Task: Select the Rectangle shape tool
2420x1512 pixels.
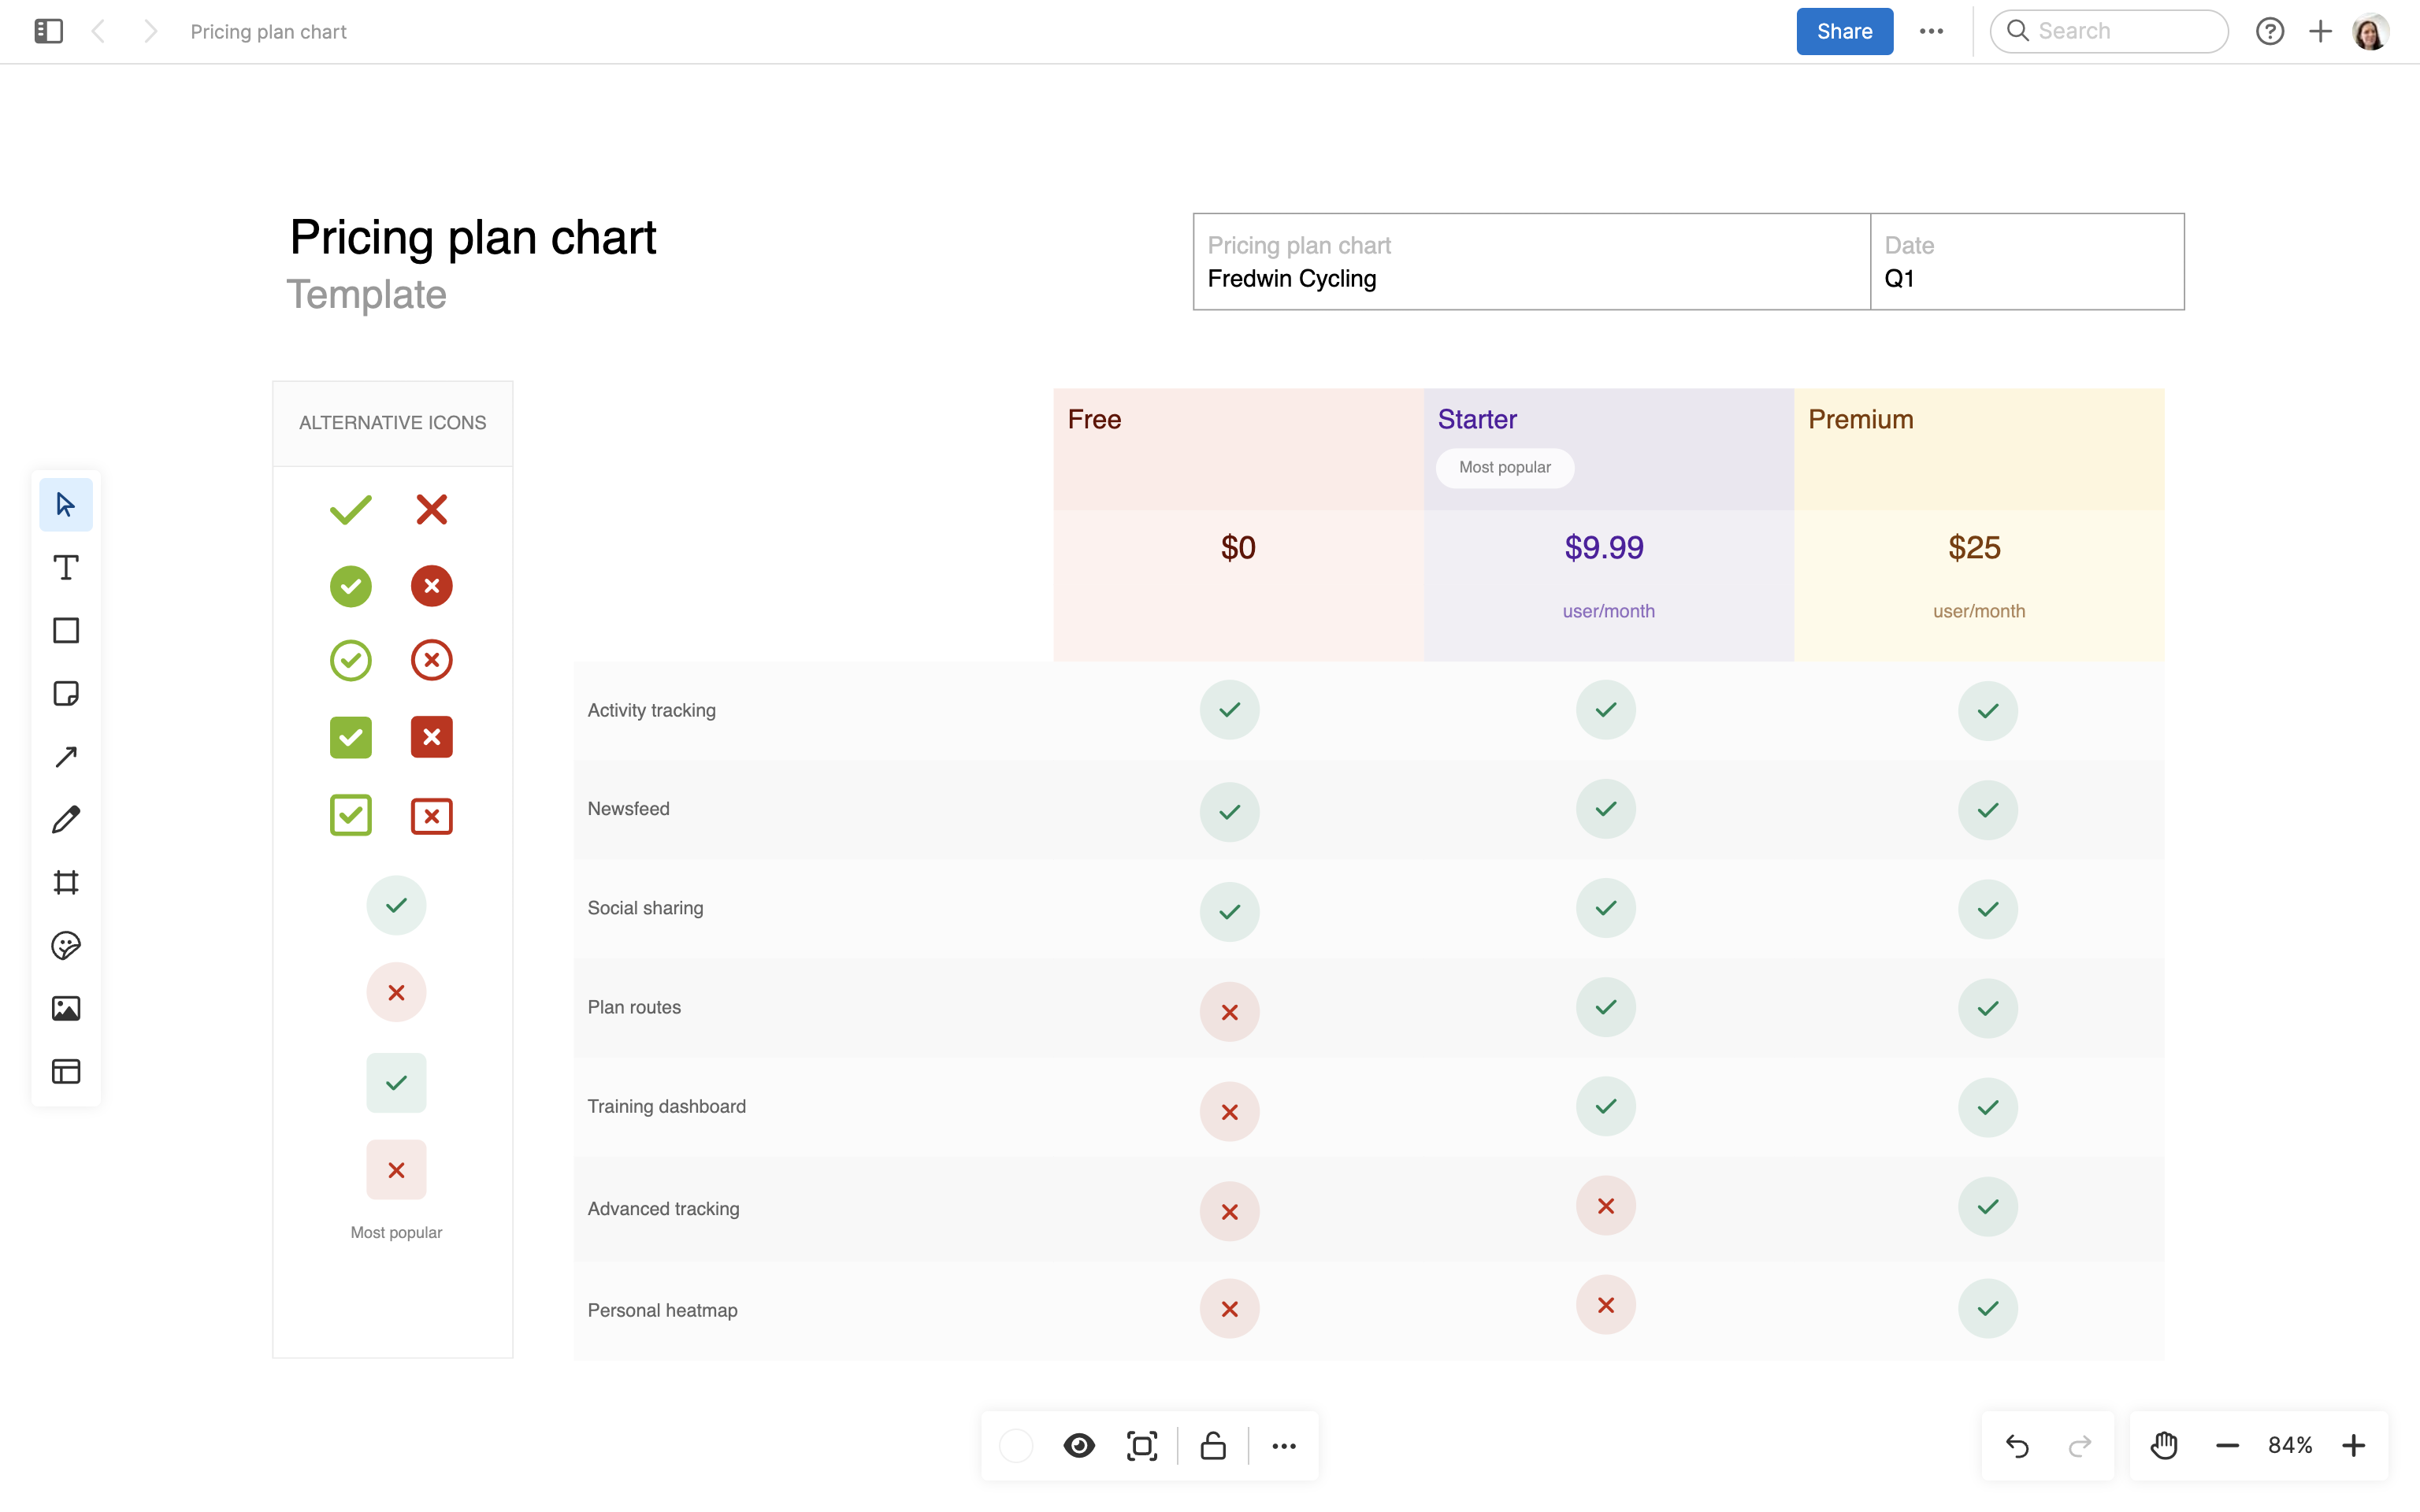Action: point(66,631)
